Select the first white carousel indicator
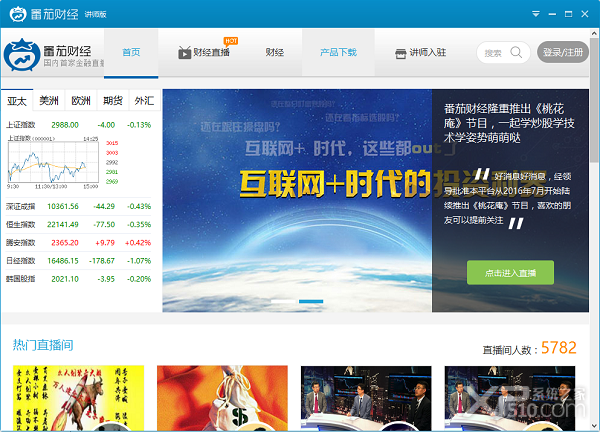600x432 pixels. (283, 302)
